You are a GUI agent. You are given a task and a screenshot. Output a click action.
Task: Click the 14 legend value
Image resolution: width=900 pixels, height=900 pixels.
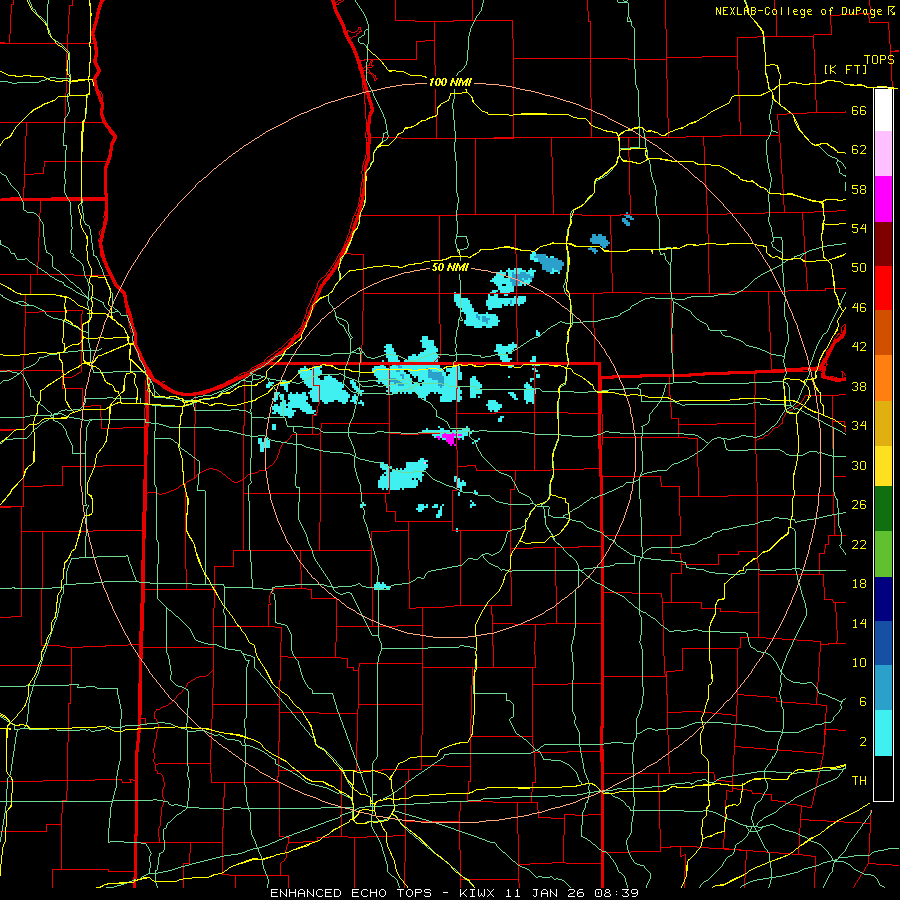(x=859, y=623)
